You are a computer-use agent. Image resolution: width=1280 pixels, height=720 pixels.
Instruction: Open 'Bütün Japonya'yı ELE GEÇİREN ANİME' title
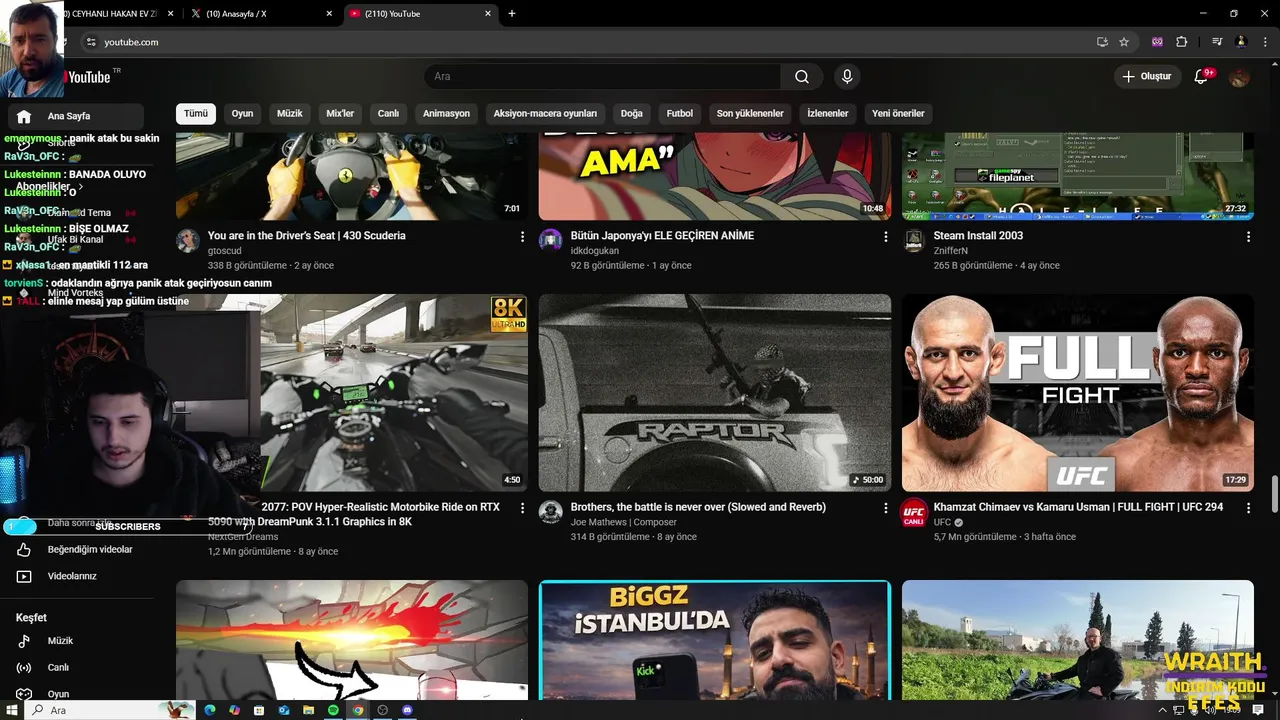click(662, 236)
